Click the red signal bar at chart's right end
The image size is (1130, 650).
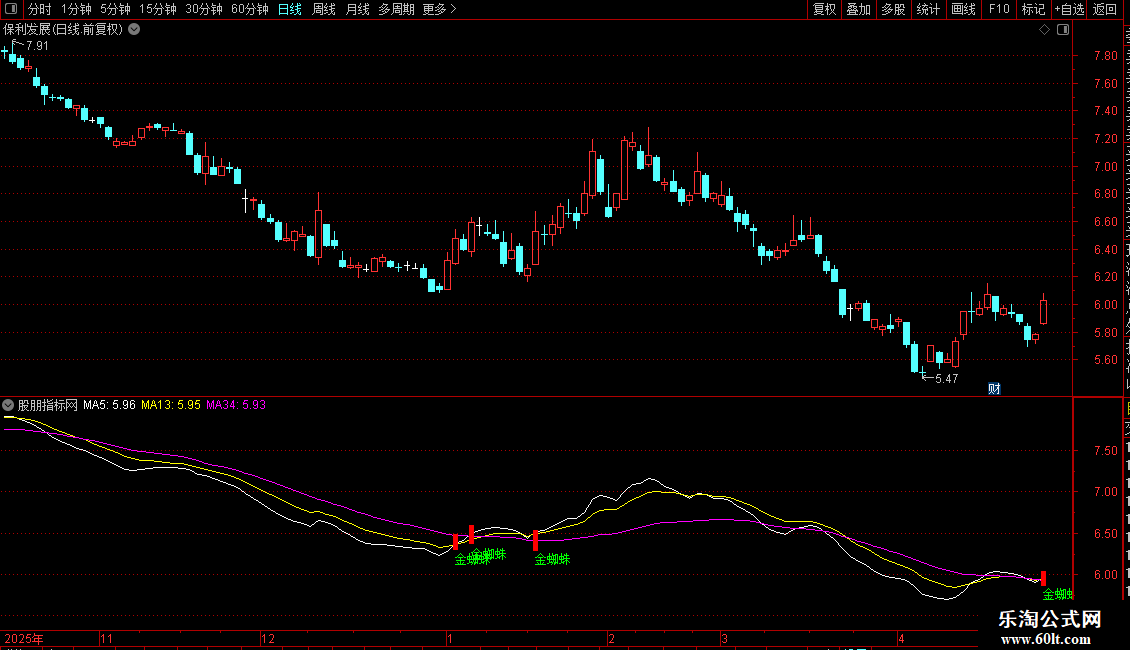[1043, 578]
